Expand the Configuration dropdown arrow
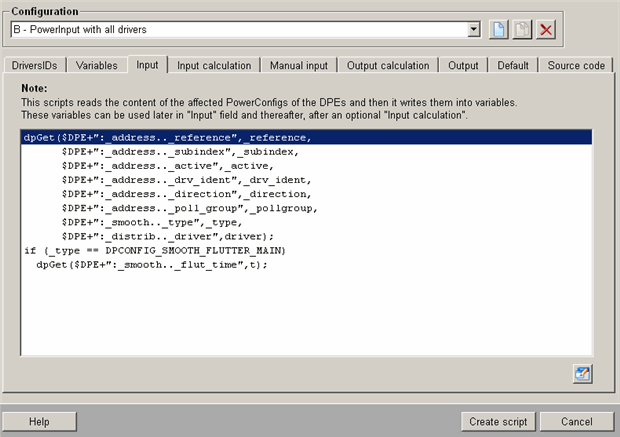 coord(474,29)
